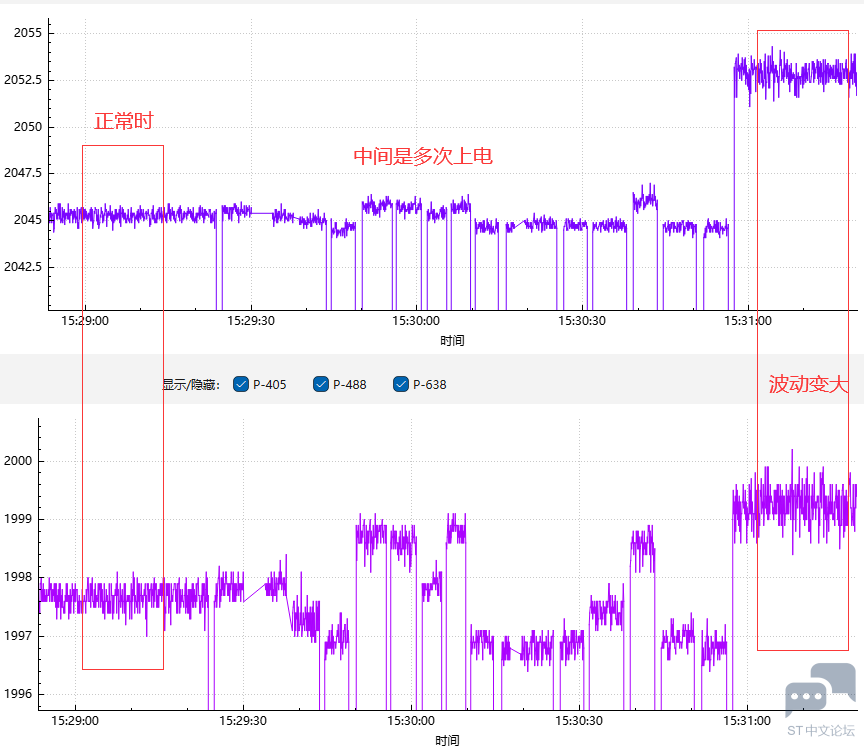This screenshot has width=864, height=746.
Task: Click 15:29:30 tick on top chart axis
Action: [x=249, y=321]
